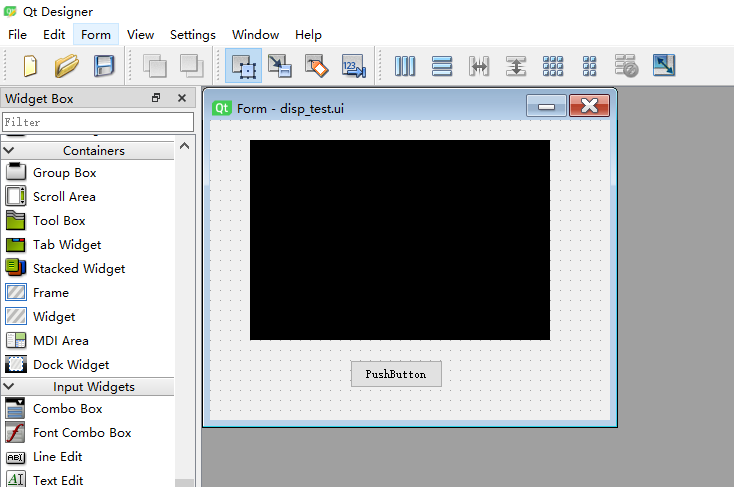This screenshot has width=734, height=487.
Task: Select plain Widget container item
Action: (88, 317)
